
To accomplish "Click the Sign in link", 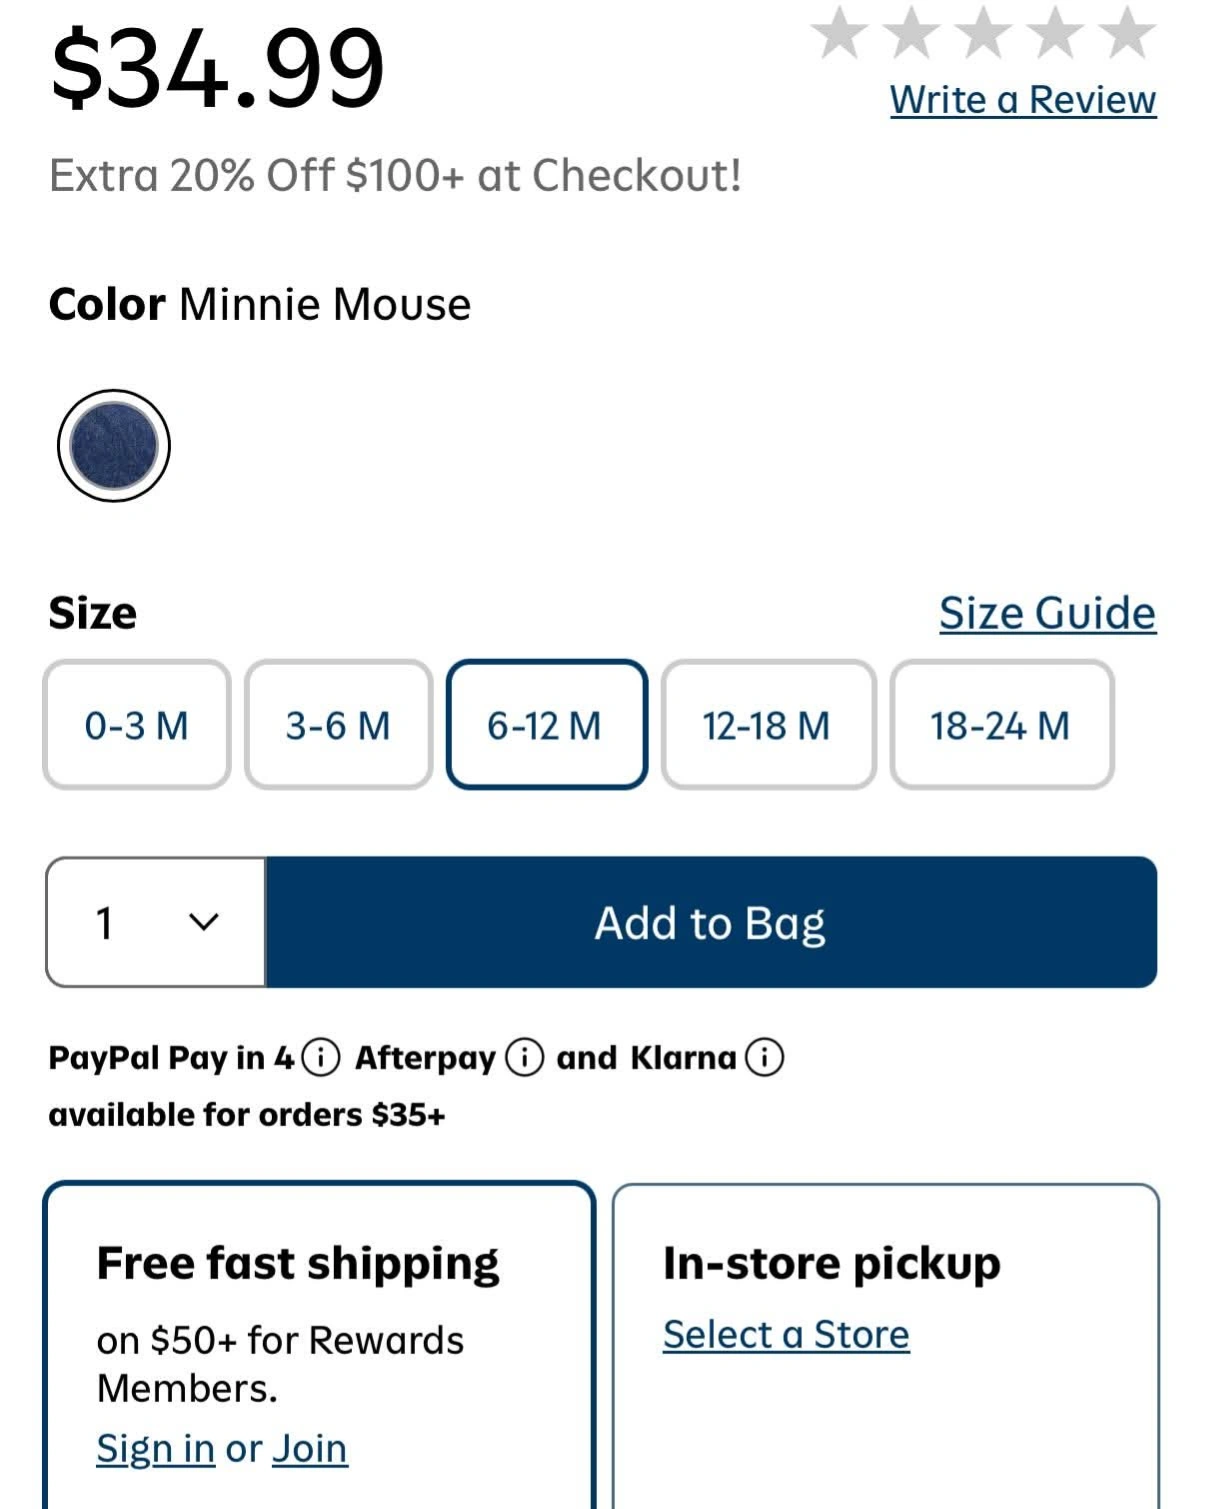I will click(x=155, y=1448).
